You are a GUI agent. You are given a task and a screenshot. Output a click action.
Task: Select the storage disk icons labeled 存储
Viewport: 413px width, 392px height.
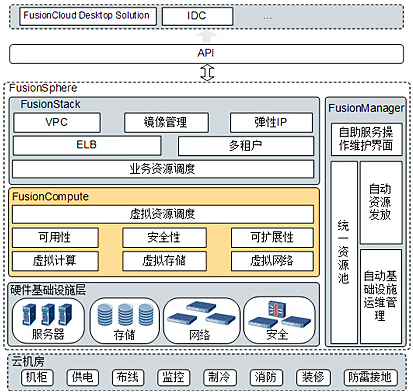125,314
